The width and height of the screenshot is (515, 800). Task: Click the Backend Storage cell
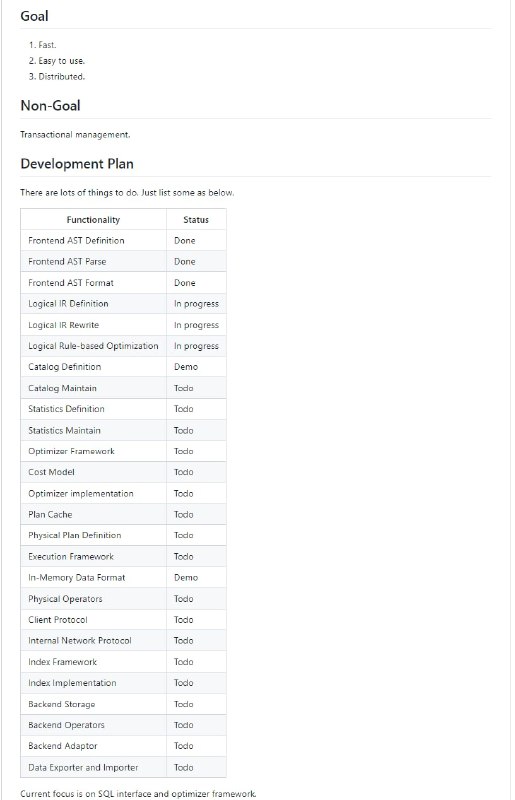click(x=93, y=704)
